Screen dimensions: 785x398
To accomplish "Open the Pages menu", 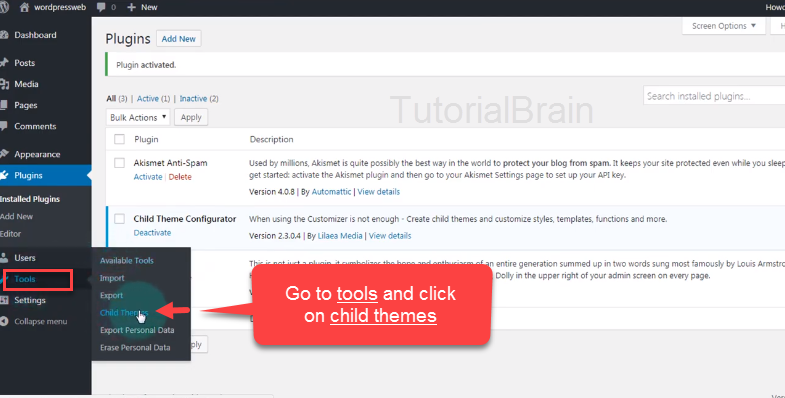I will coord(26,105).
